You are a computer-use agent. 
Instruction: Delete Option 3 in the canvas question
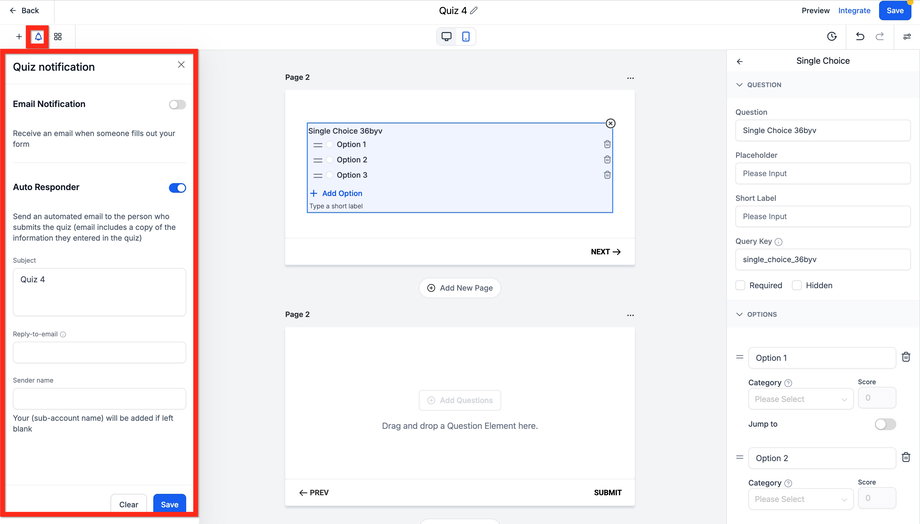click(x=607, y=175)
